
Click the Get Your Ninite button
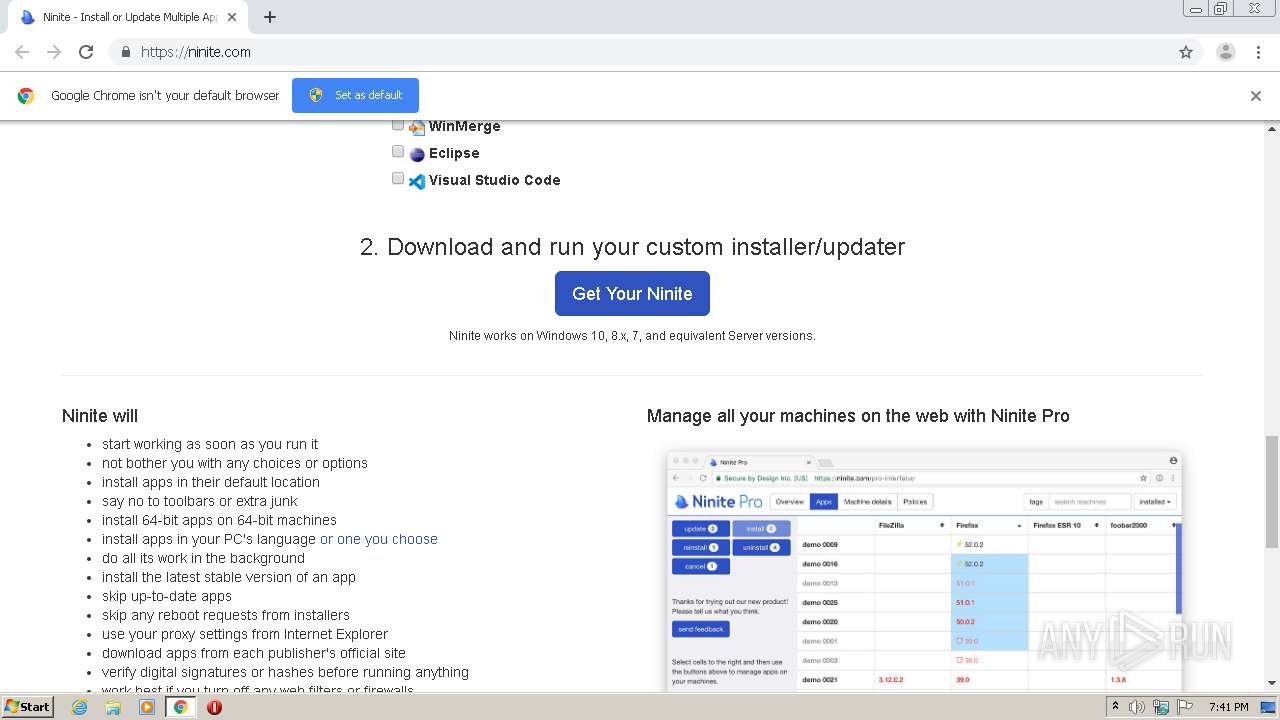[x=632, y=293]
